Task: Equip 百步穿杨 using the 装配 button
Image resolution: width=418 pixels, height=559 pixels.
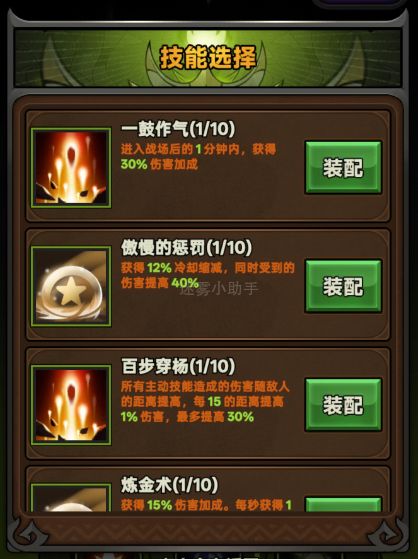Action: (x=343, y=405)
